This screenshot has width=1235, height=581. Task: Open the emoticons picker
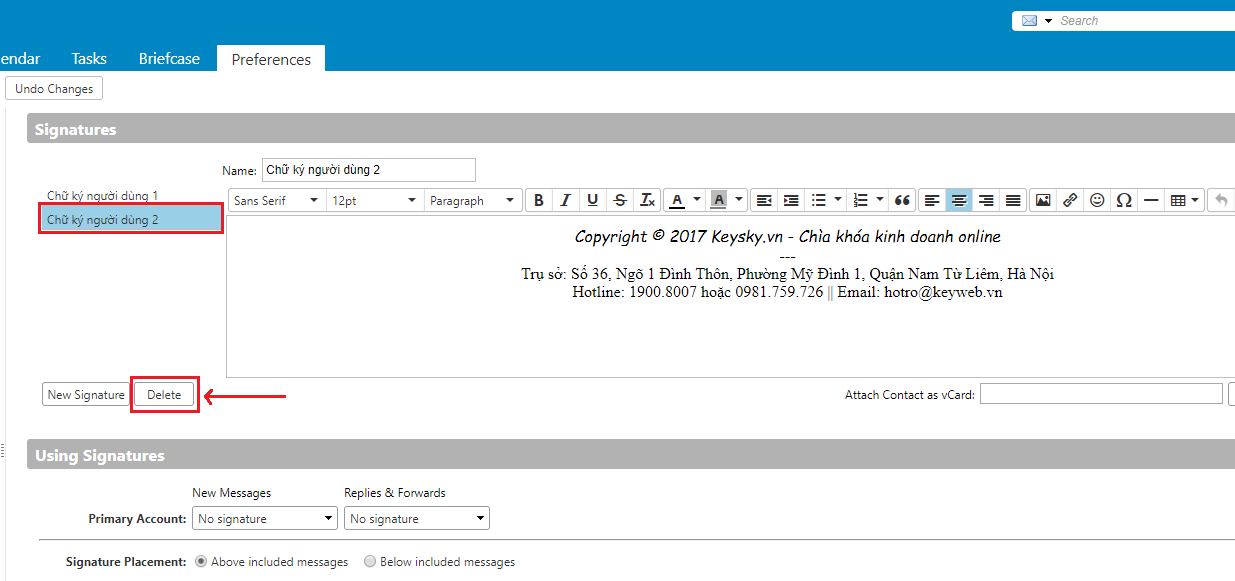(x=1097, y=200)
